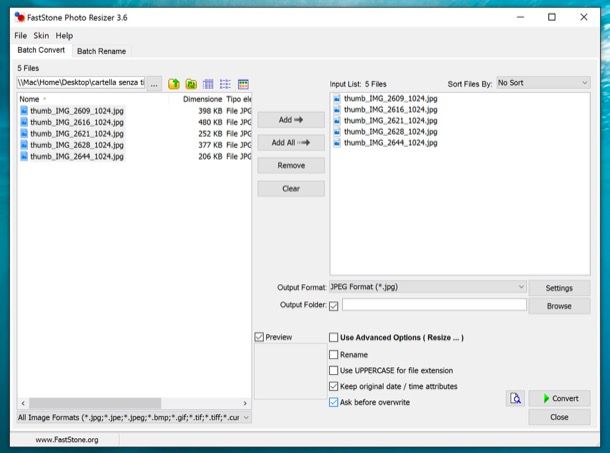Click the 206 KB size cell
Screen dimensions: 610x453
tap(210, 156)
